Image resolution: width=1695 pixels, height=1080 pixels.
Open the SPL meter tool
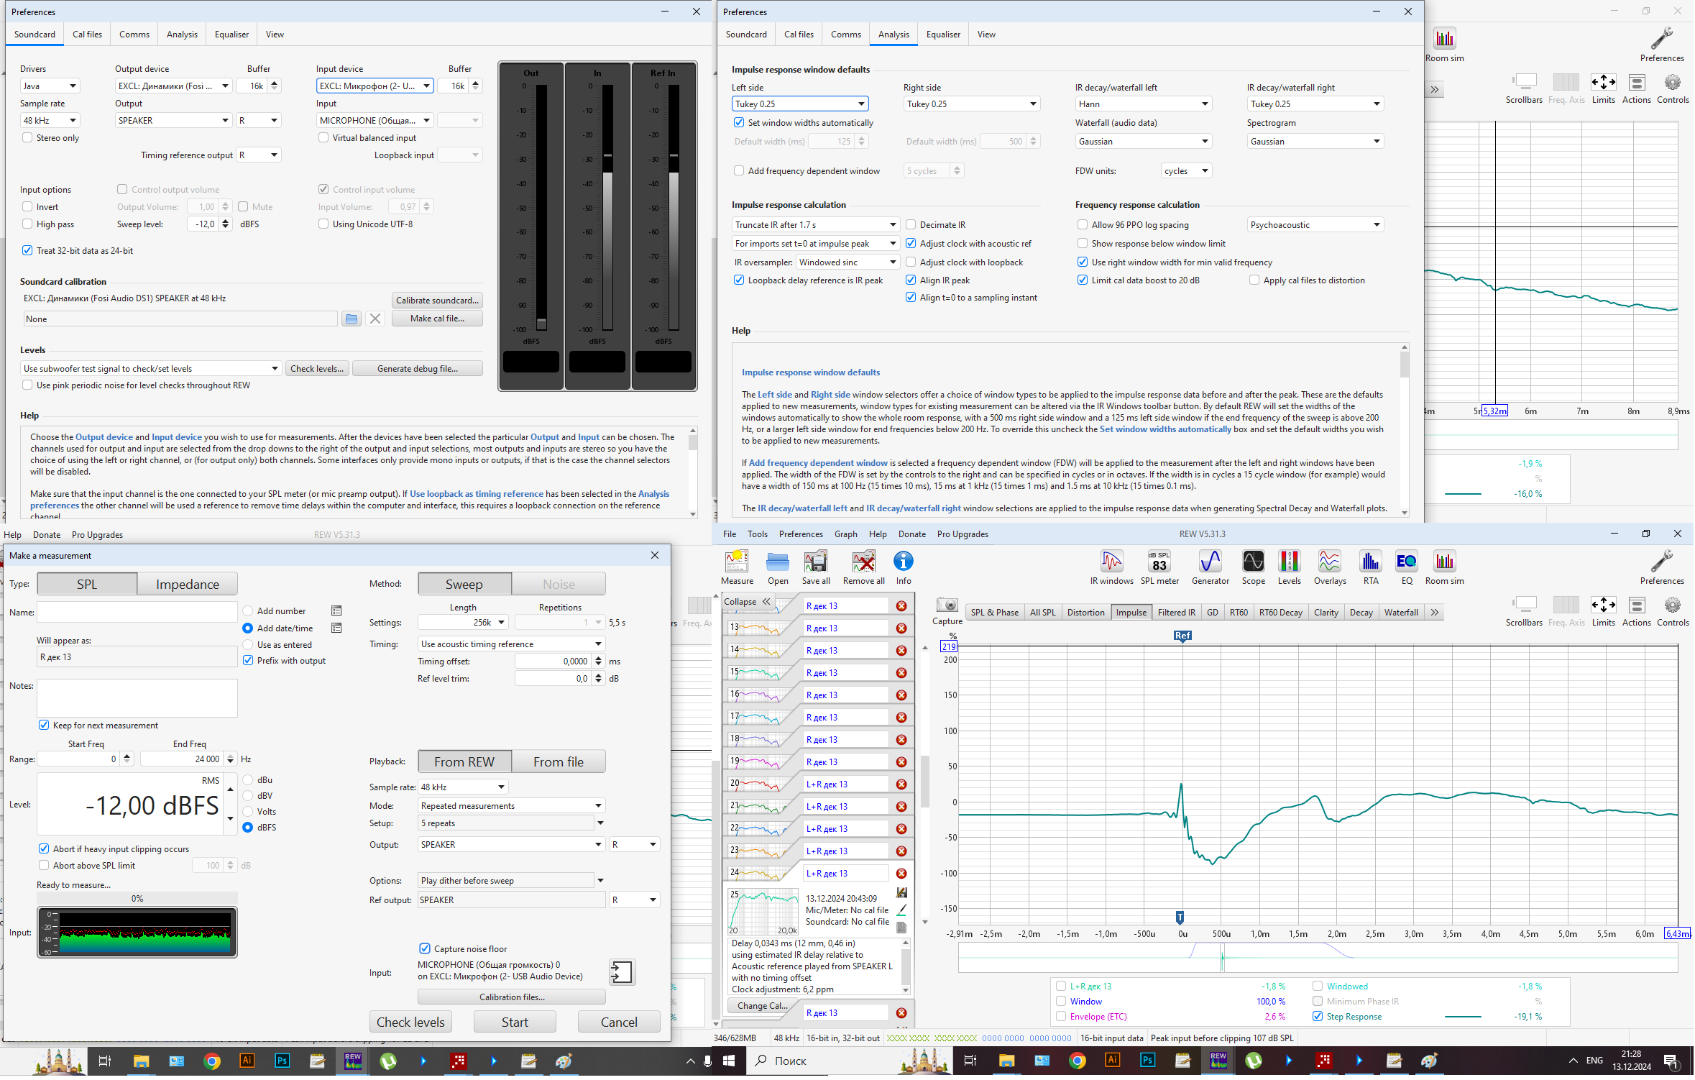tap(1159, 566)
